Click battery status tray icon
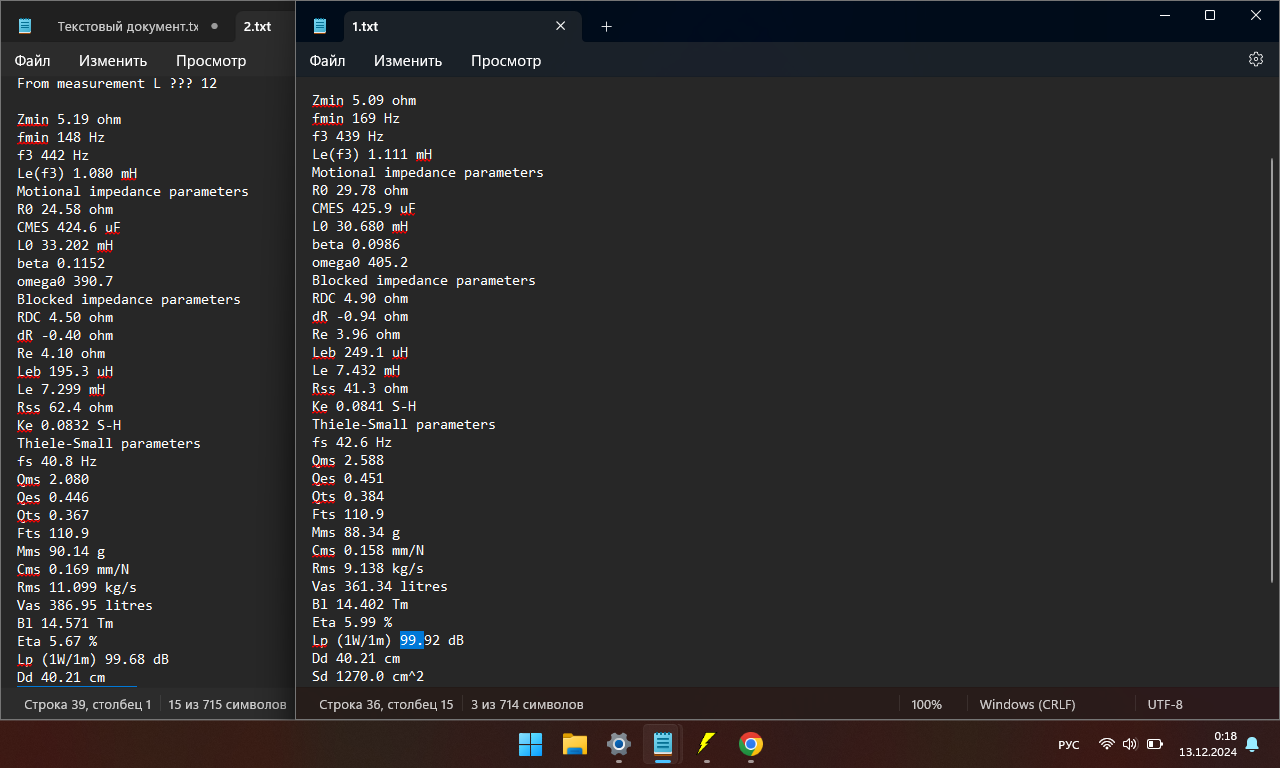The height and width of the screenshot is (768, 1280). click(1154, 744)
